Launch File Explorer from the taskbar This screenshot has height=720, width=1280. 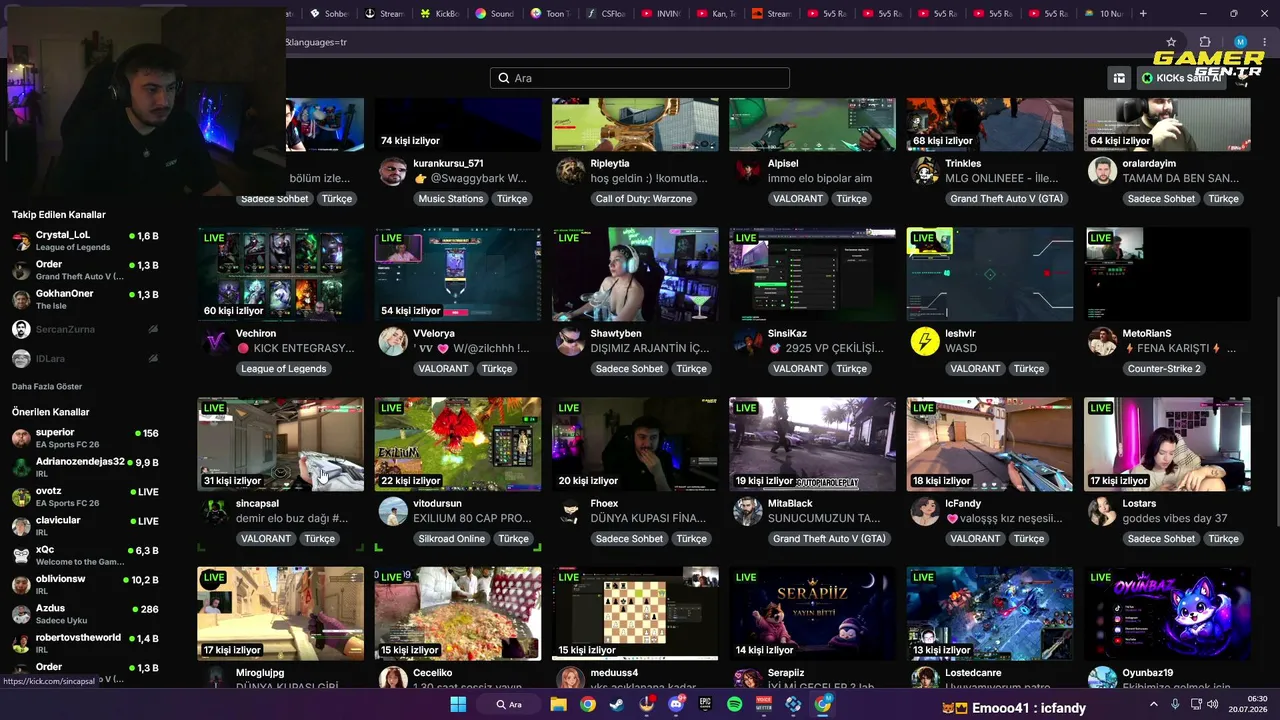559,704
